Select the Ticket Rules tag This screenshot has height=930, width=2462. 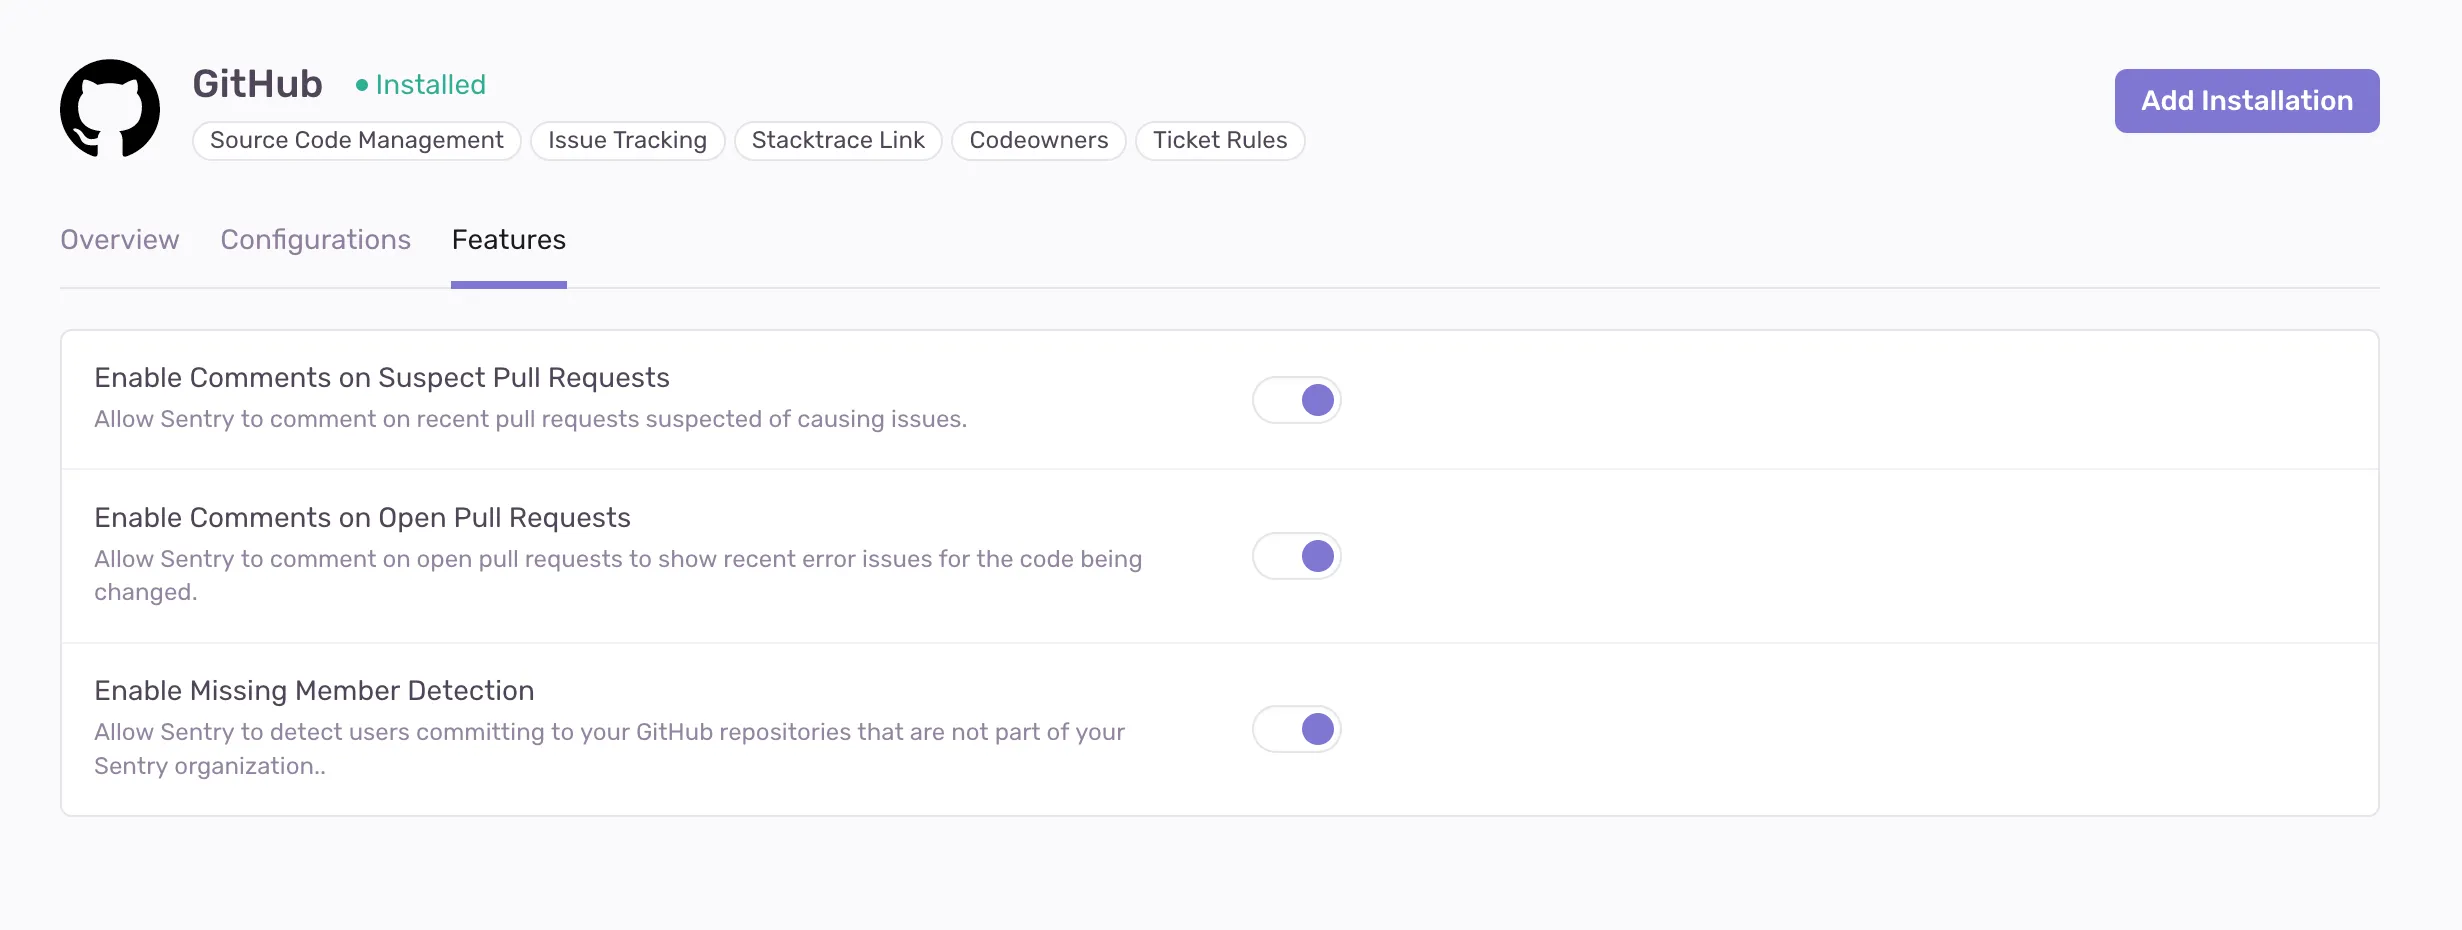1220,140
